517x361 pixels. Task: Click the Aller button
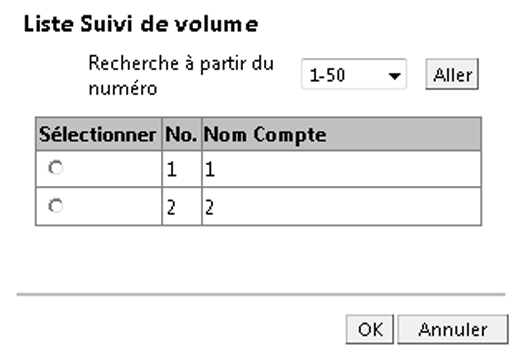[x=452, y=74]
